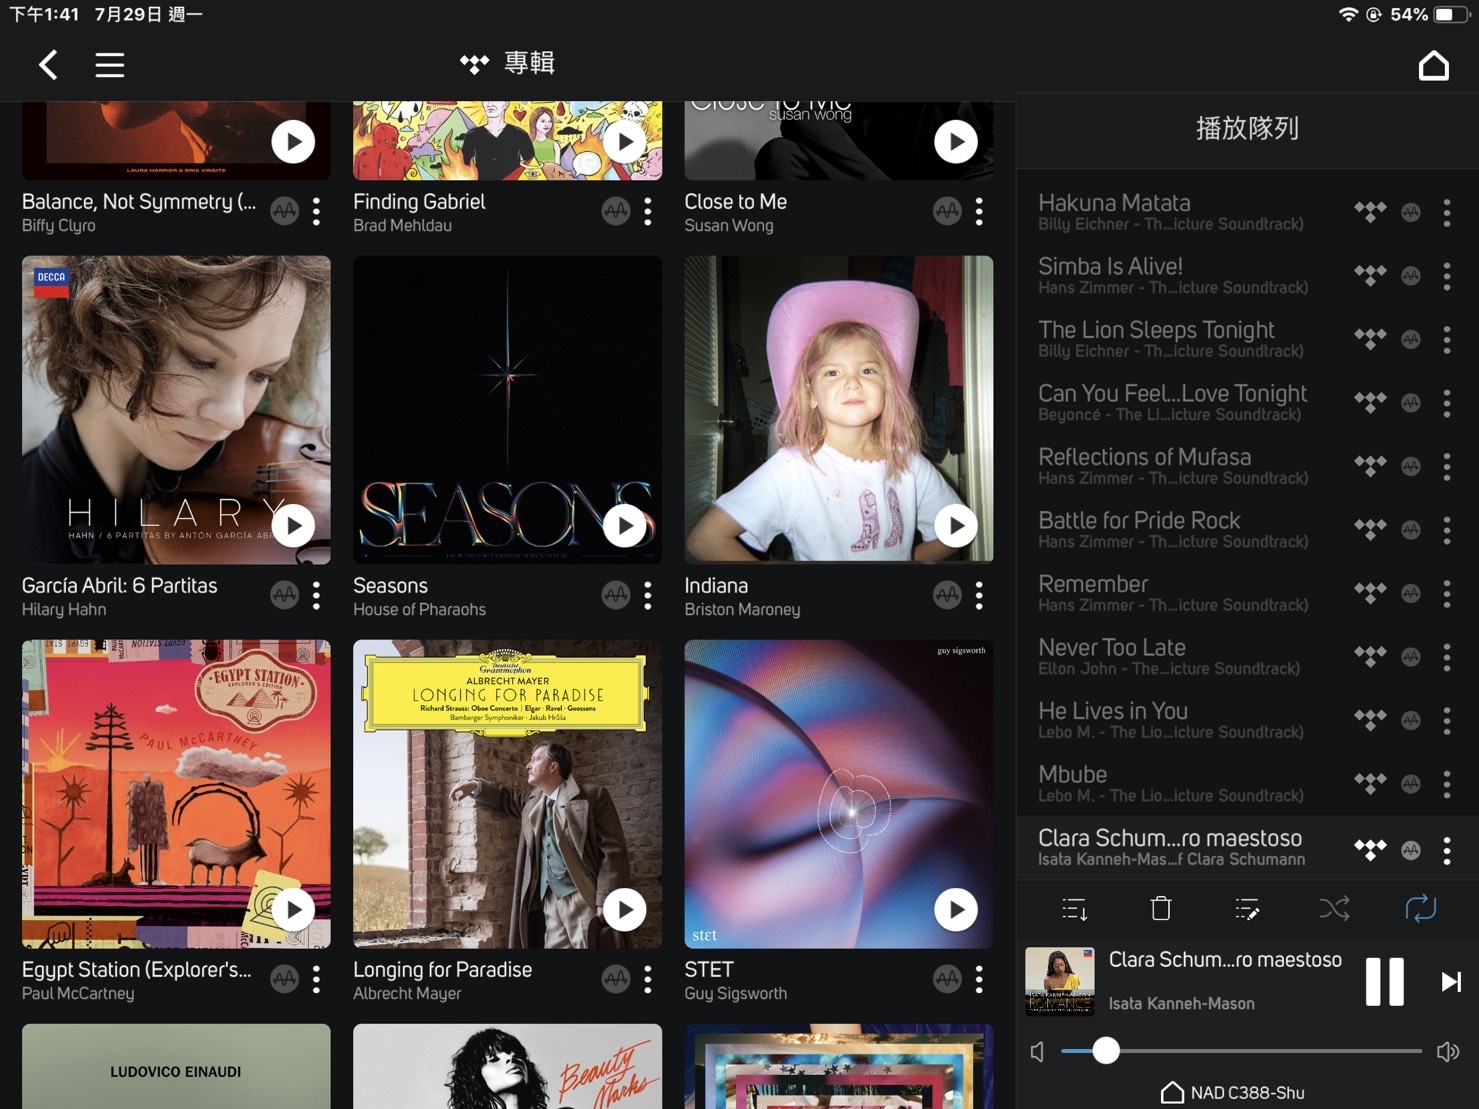This screenshot has width=1479, height=1109.
Task: Click MQA badge on Finding Gabriel album
Action: pos(616,212)
